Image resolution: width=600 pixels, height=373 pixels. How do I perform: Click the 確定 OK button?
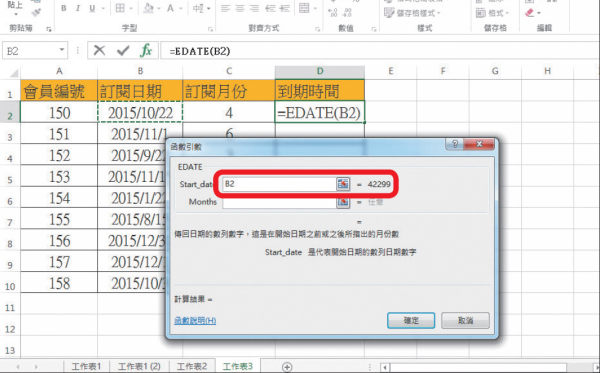coord(411,321)
